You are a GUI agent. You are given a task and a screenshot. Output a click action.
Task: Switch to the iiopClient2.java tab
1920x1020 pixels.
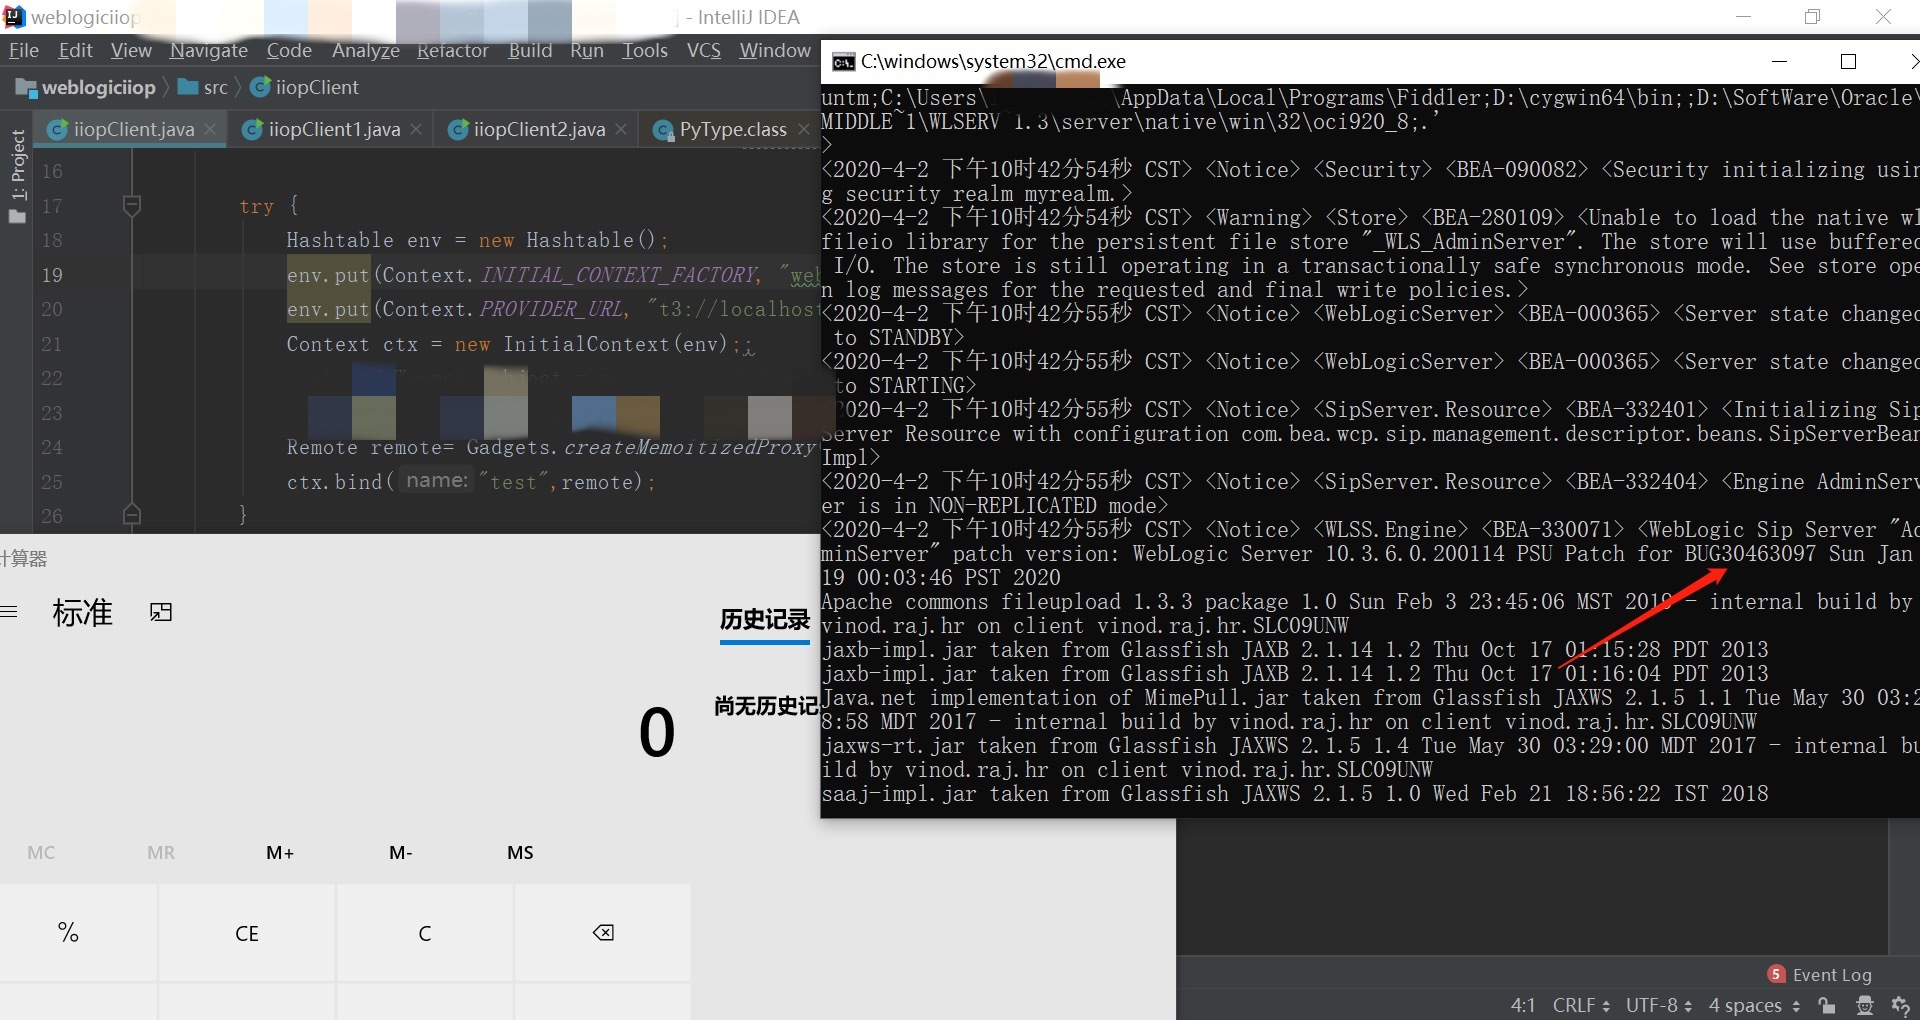coord(539,129)
